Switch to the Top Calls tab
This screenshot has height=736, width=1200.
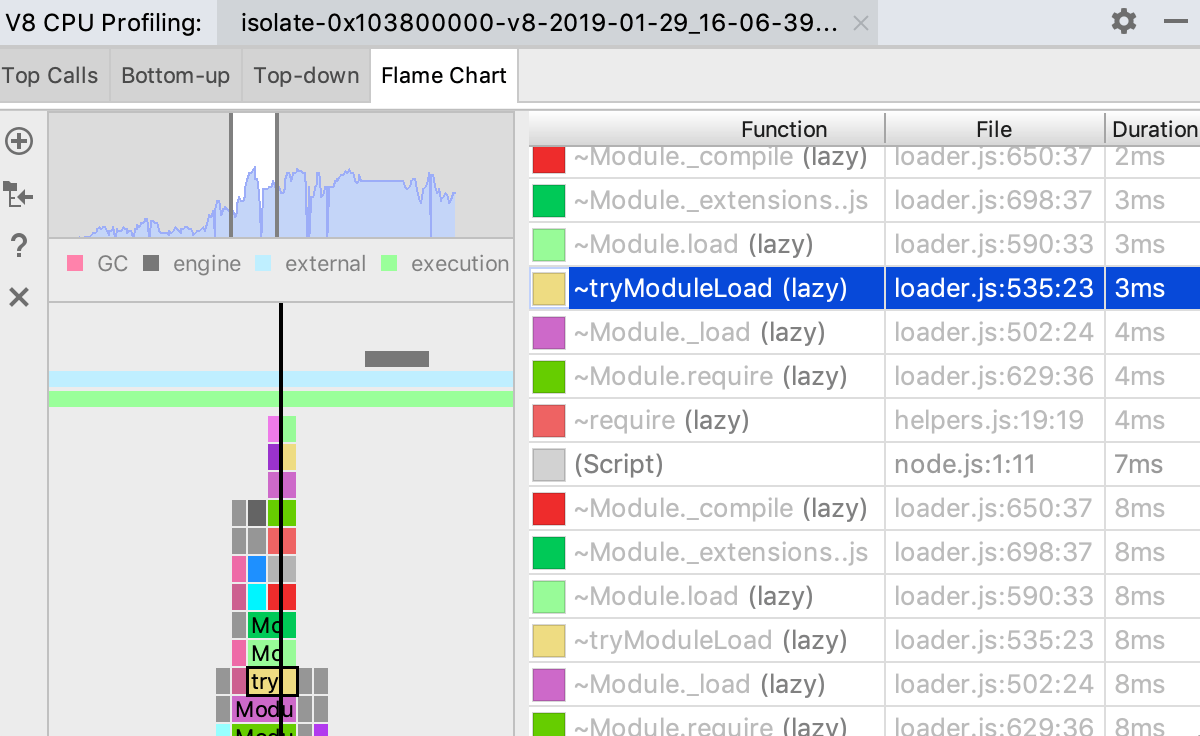pos(50,76)
